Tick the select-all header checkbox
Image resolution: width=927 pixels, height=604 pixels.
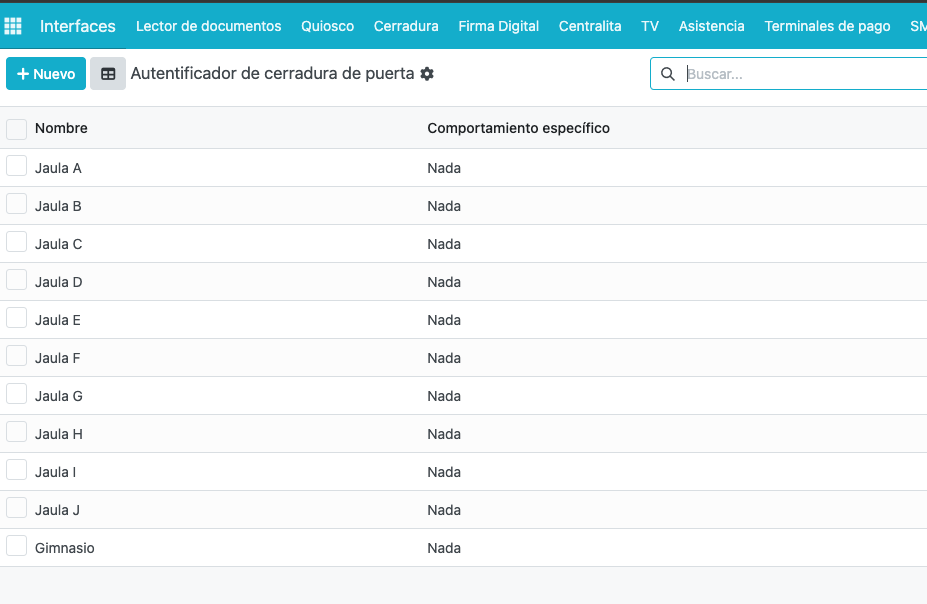coord(17,129)
